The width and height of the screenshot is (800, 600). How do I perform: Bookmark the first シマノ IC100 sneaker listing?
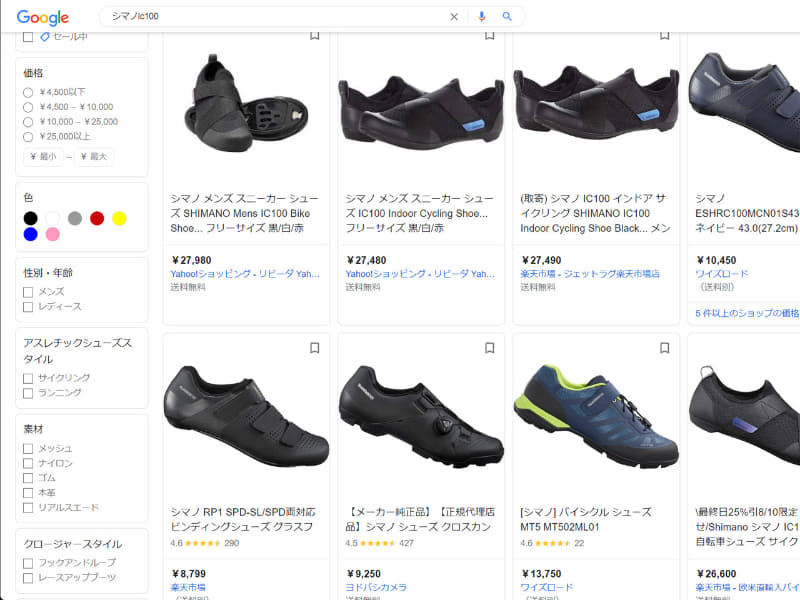click(x=314, y=34)
